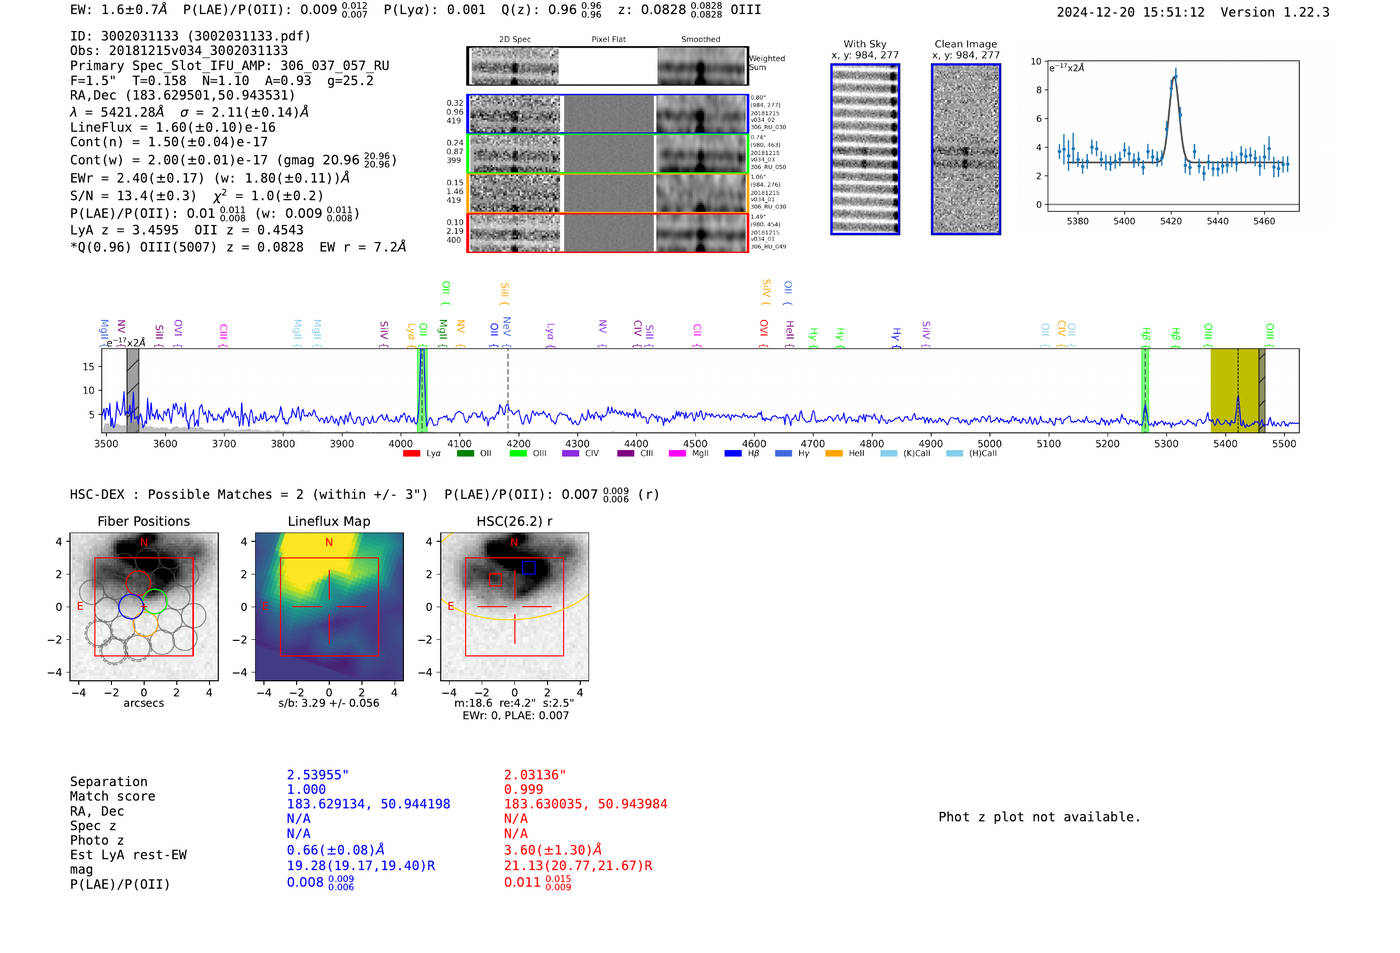Click the red separation value 2.03136"
The height and width of the screenshot is (953, 1400).
[x=535, y=775]
